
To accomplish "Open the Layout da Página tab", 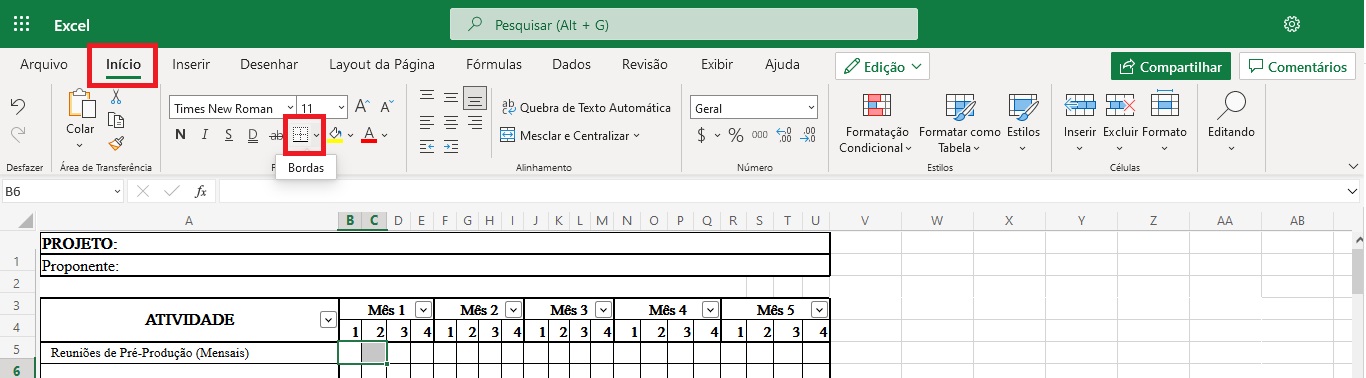I will point(382,64).
